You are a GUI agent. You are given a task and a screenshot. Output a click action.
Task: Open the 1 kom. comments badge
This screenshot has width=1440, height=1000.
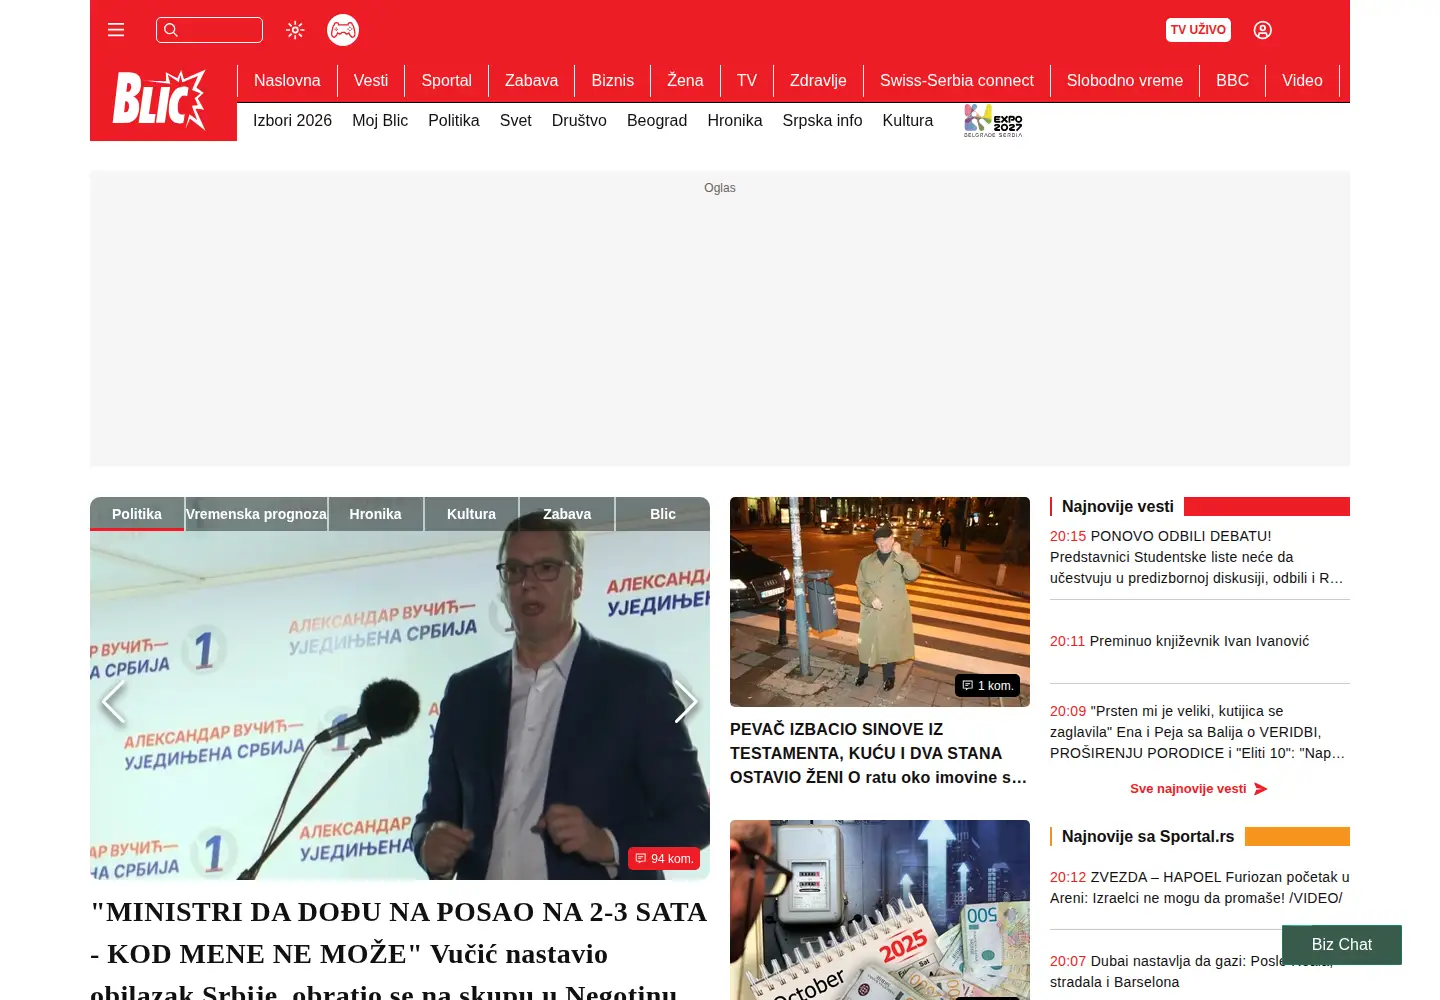[x=987, y=686]
